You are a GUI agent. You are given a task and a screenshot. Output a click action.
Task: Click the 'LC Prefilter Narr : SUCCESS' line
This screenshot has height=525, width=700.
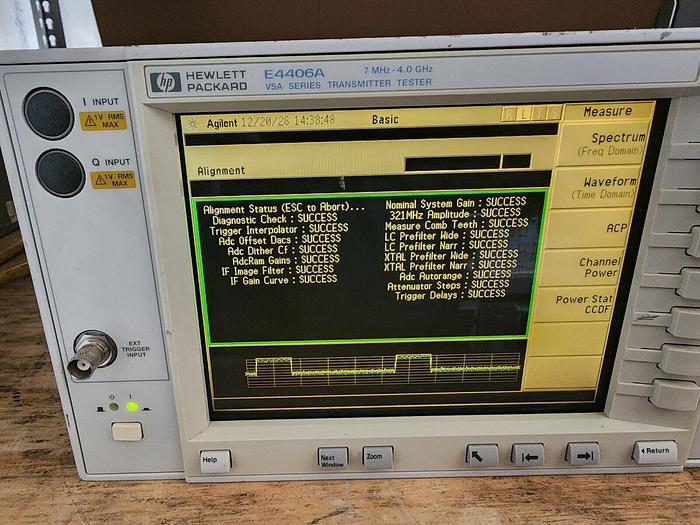[x=446, y=245]
